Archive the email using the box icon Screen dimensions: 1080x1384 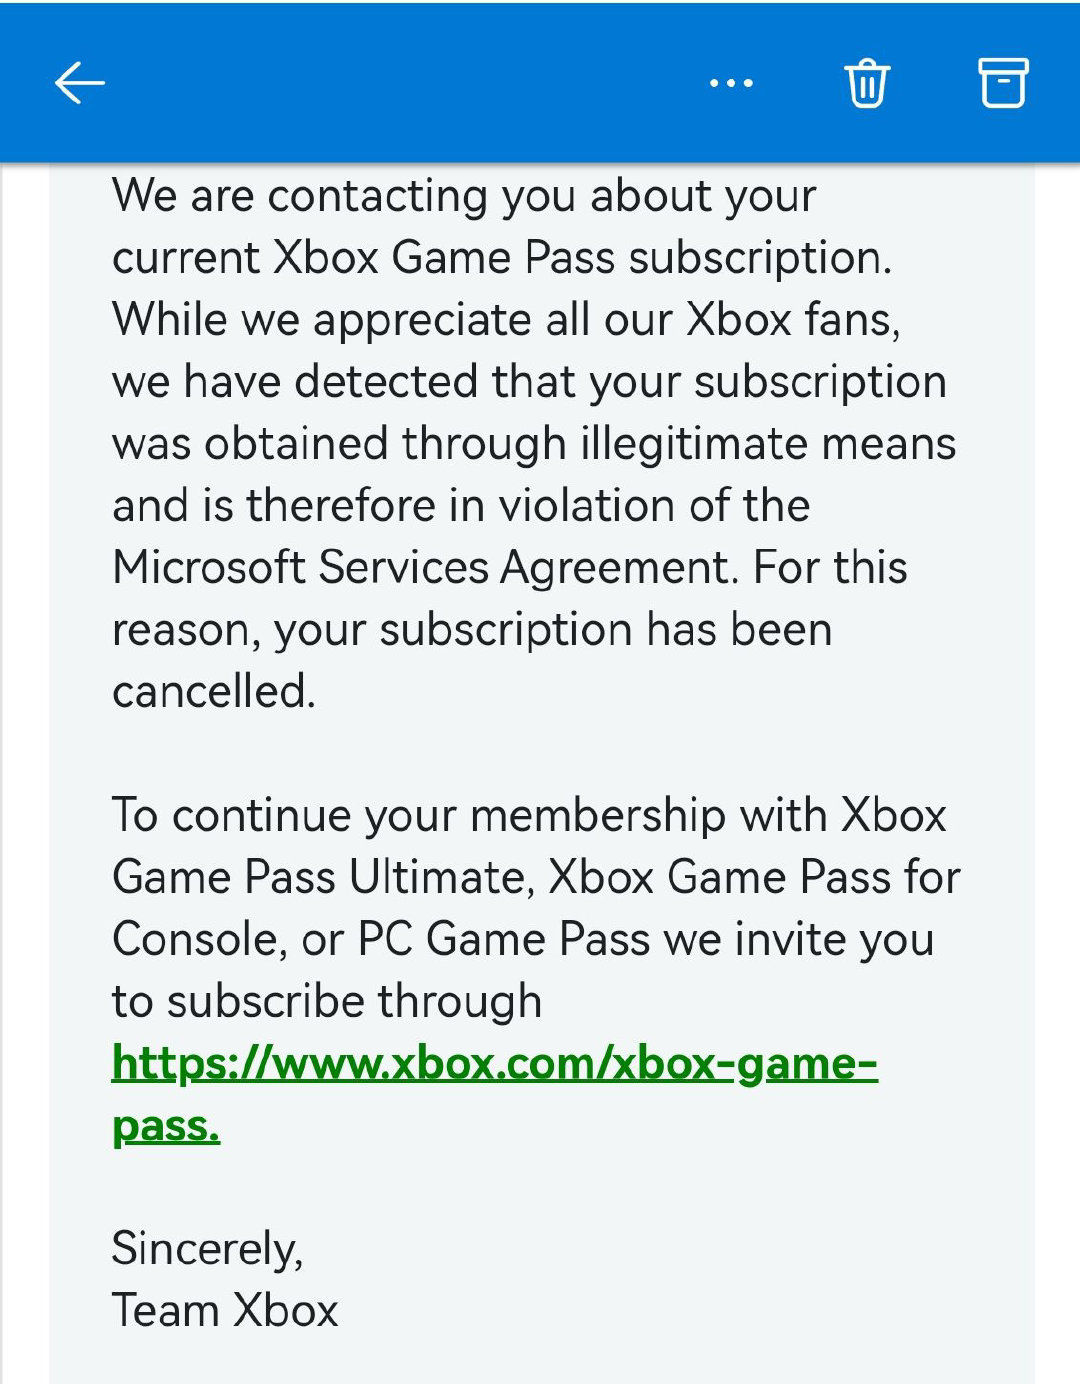point(1002,82)
